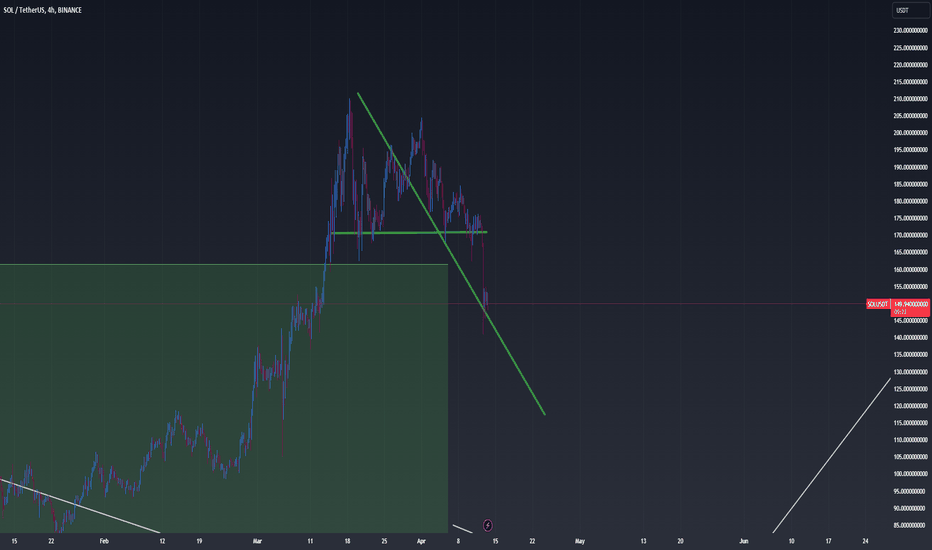The height and width of the screenshot is (550, 932).
Task: Click the 220.000000000 price label
Action: point(911,65)
